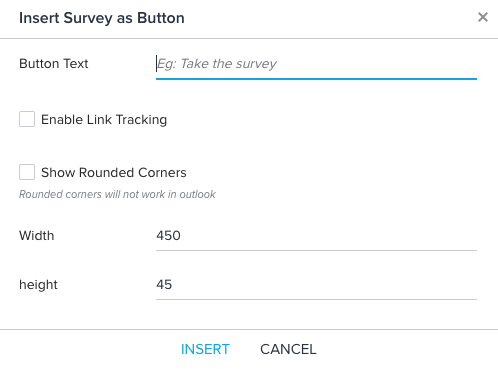
Task: Click the 'Button Text' field label
Action: (54, 64)
